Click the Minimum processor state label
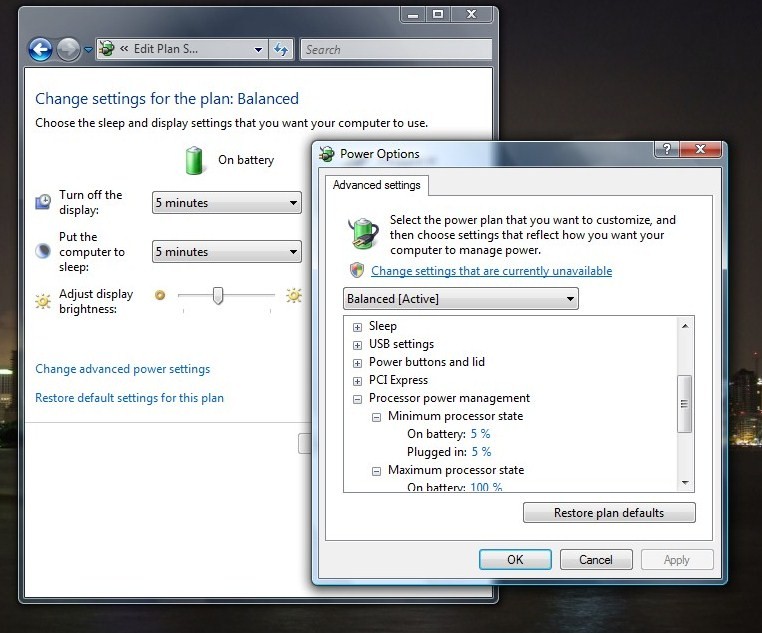The image size is (762, 633). point(455,416)
